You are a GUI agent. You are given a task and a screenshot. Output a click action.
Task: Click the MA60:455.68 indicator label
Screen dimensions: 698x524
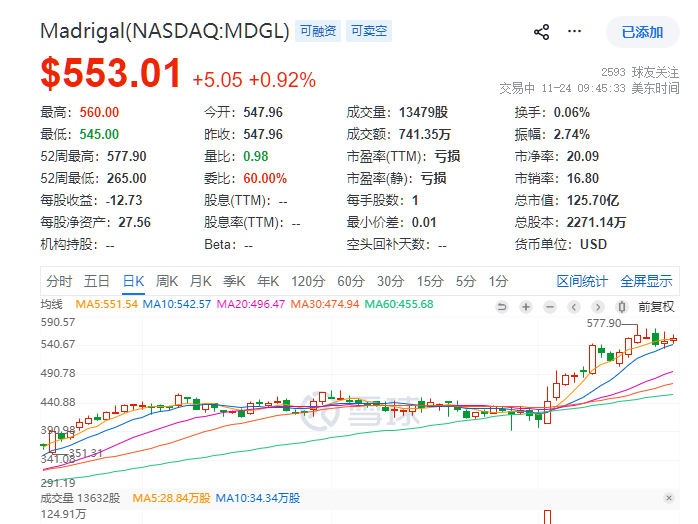(x=399, y=305)
